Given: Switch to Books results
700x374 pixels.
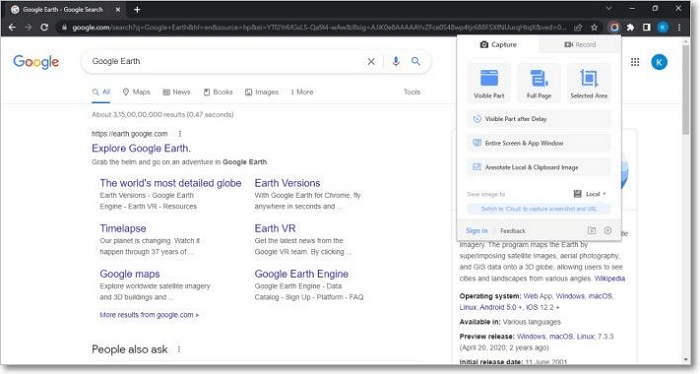Looking at the screenshot, I should [218, 92].
